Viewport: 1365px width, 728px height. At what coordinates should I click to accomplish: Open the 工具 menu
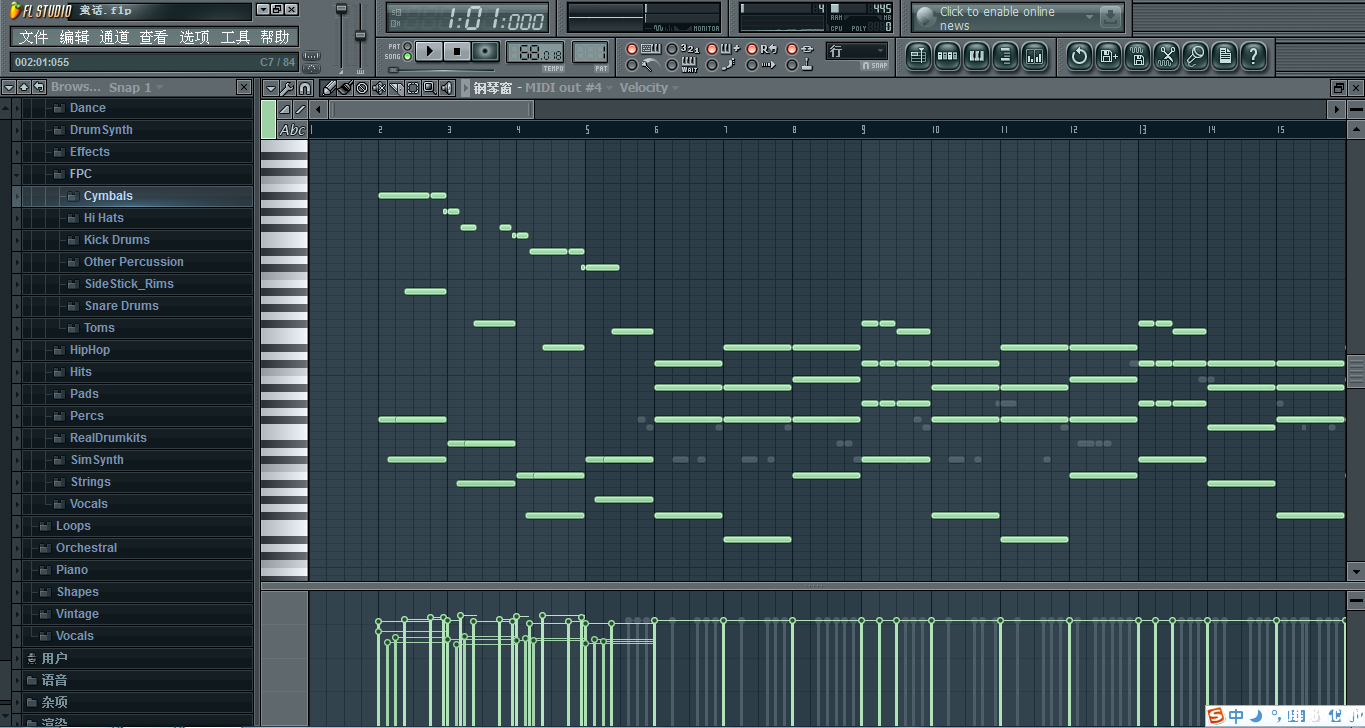click(x=235, y=37)
